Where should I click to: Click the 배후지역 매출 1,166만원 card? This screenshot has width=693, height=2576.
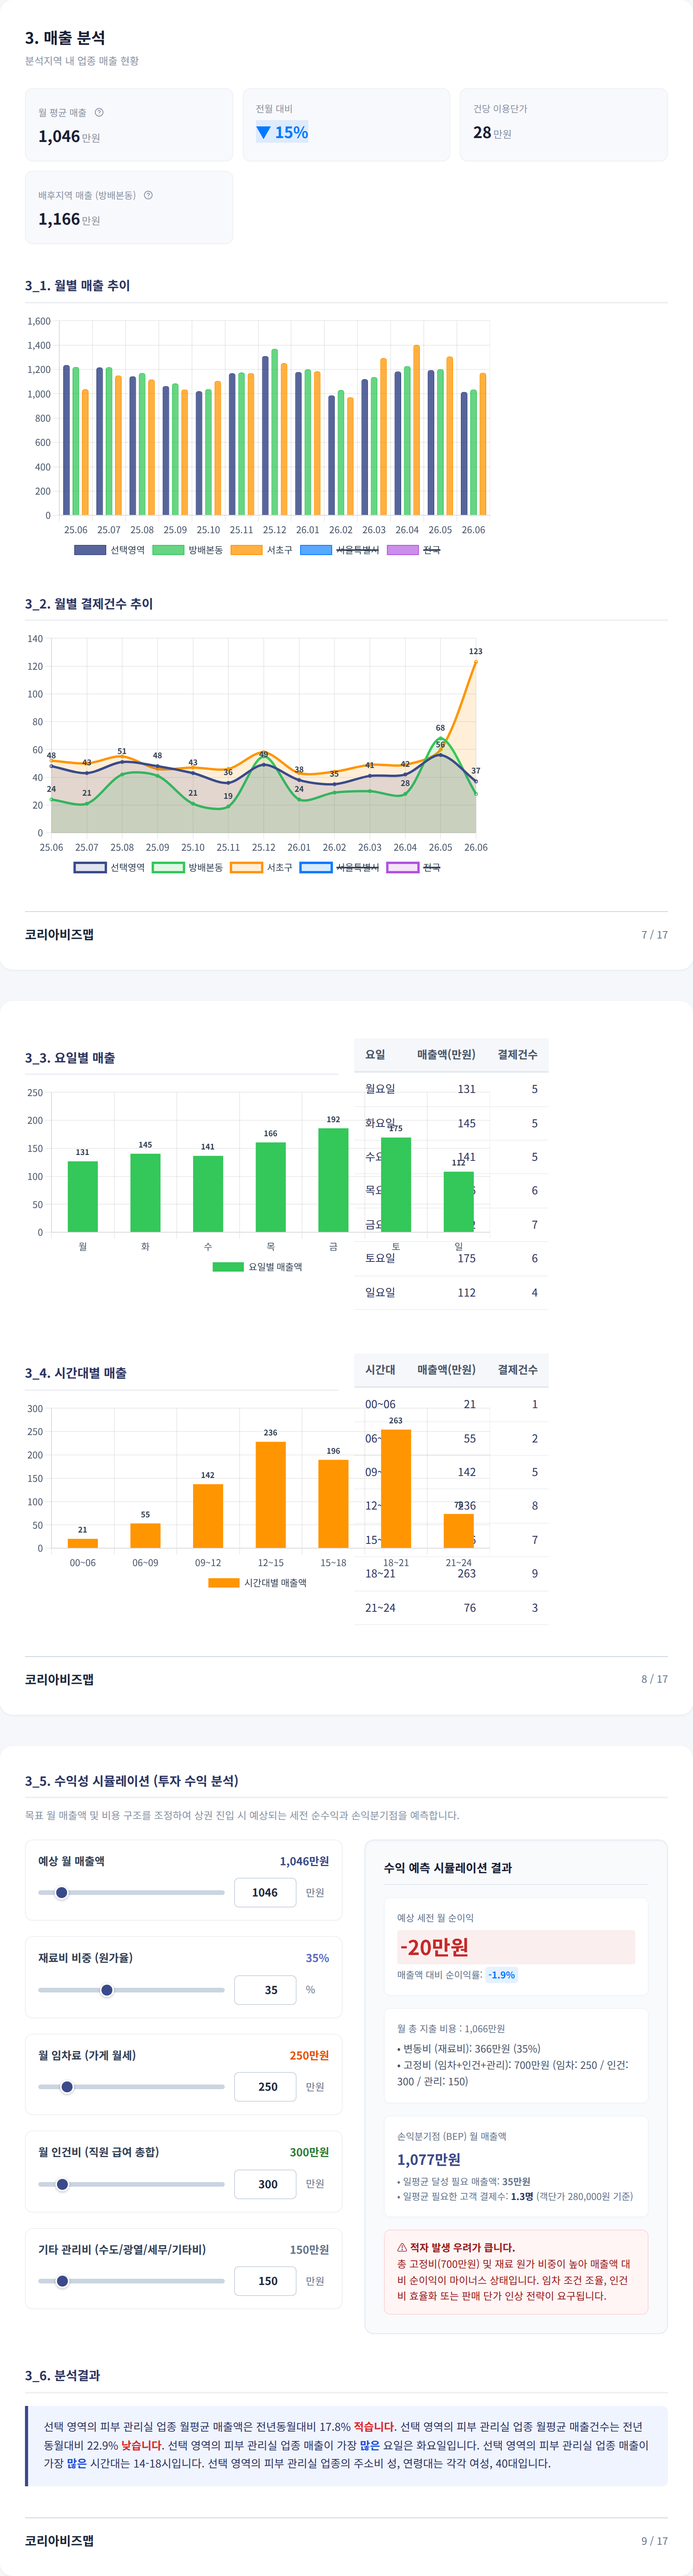[x=129, y=207]
